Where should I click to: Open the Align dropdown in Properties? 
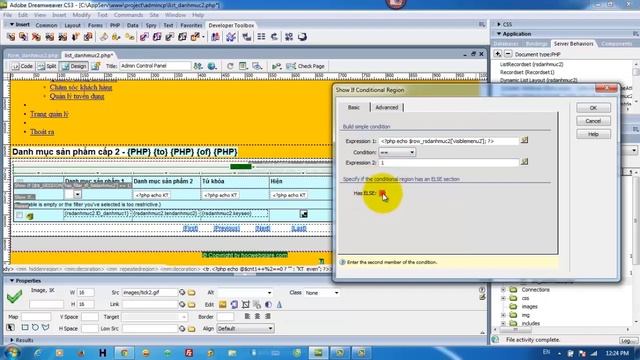[245, 329]
